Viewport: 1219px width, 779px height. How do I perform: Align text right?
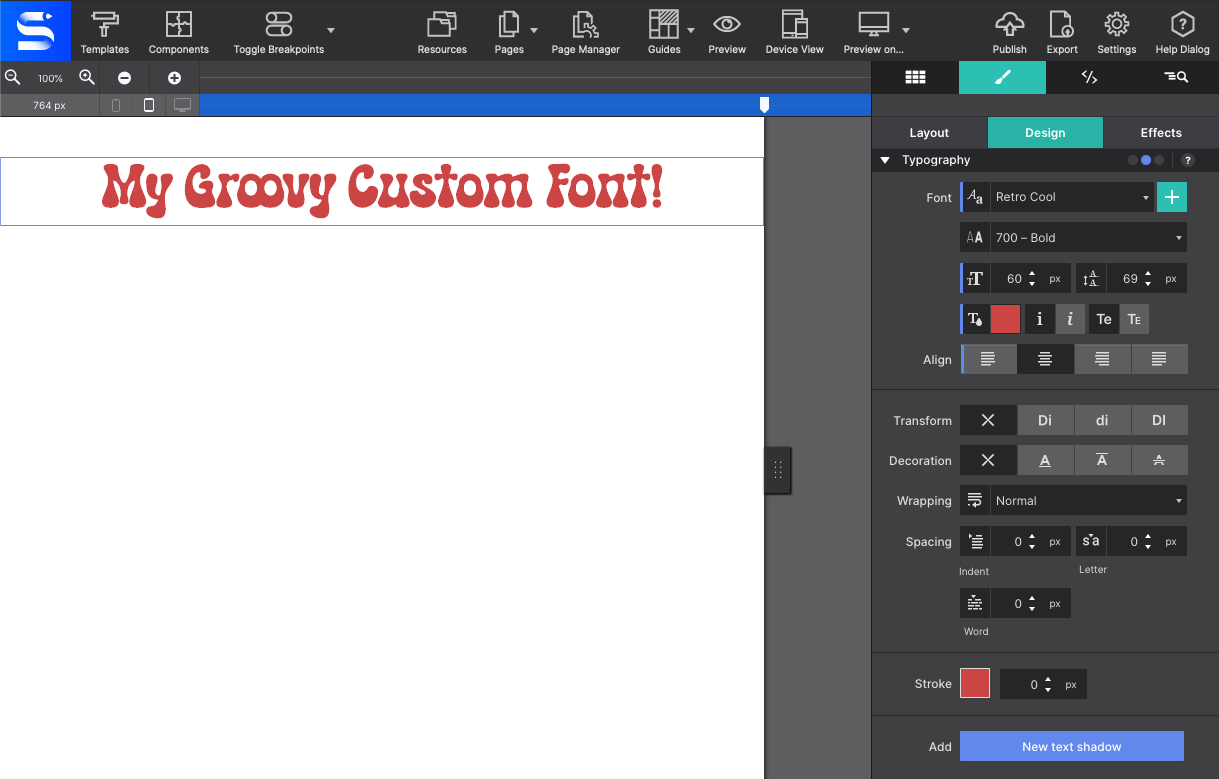[x=1102, y=359]
